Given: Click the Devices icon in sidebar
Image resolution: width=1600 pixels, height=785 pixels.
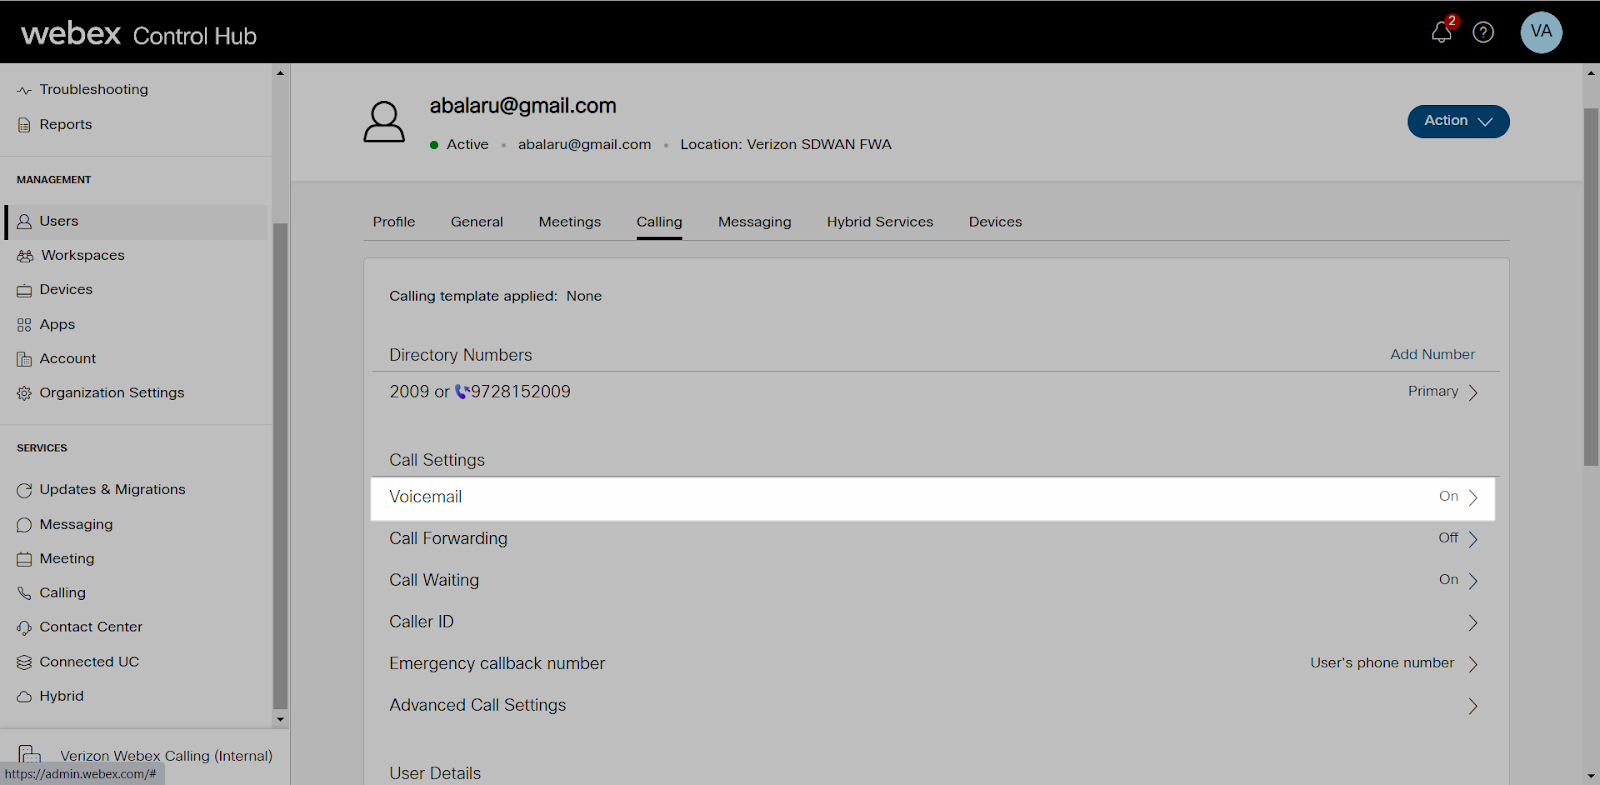Looking at the screenshot, I should 24,290.
